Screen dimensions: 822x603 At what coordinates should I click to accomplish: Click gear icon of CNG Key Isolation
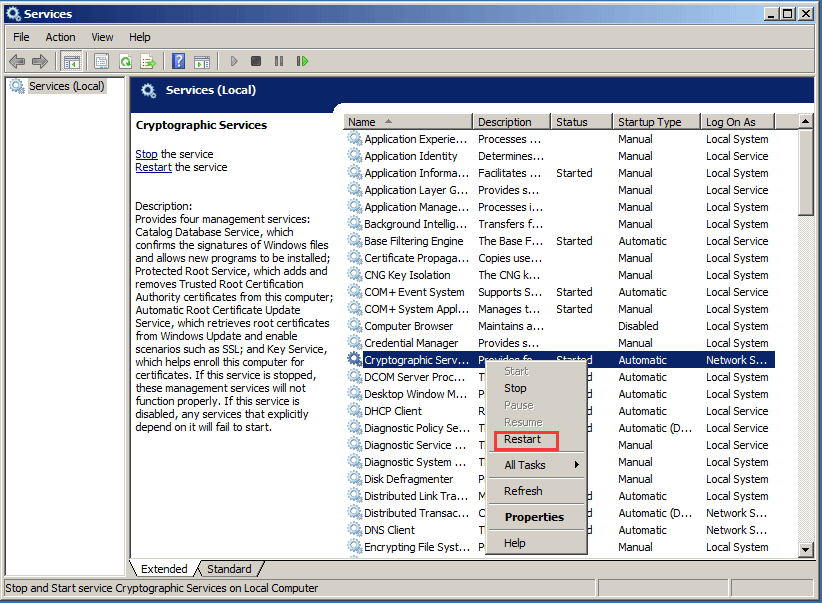pyautogui.click(x=355, y=275)
